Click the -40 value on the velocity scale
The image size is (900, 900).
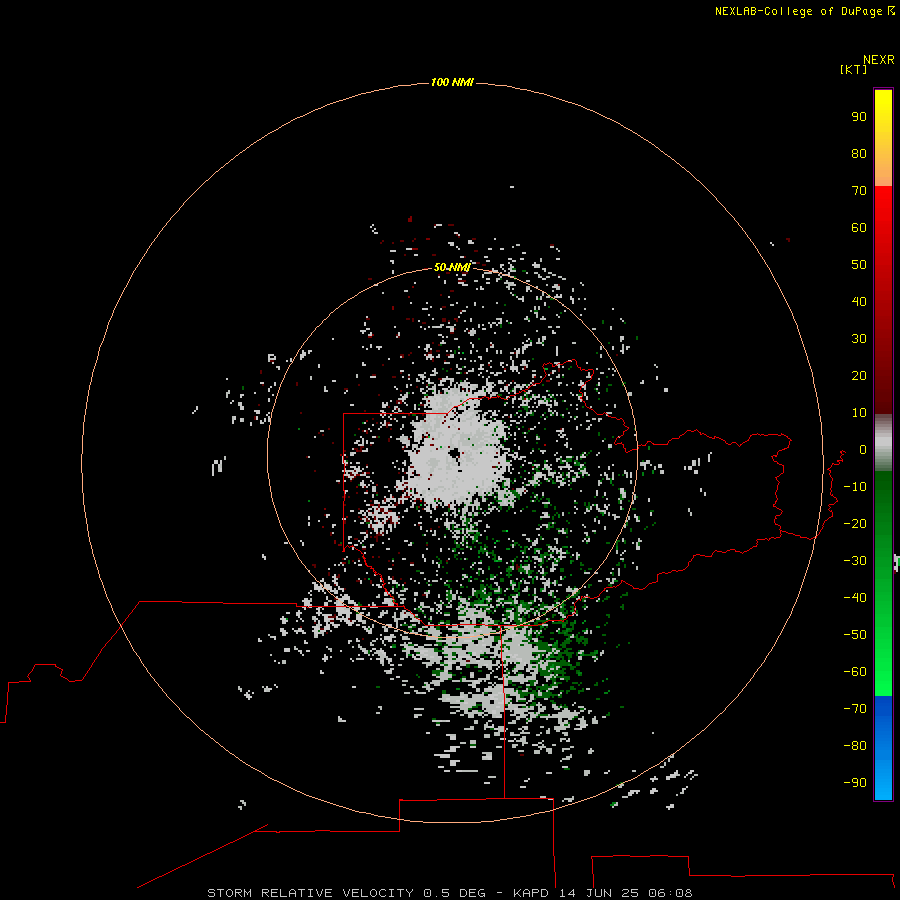pos(855,598)
